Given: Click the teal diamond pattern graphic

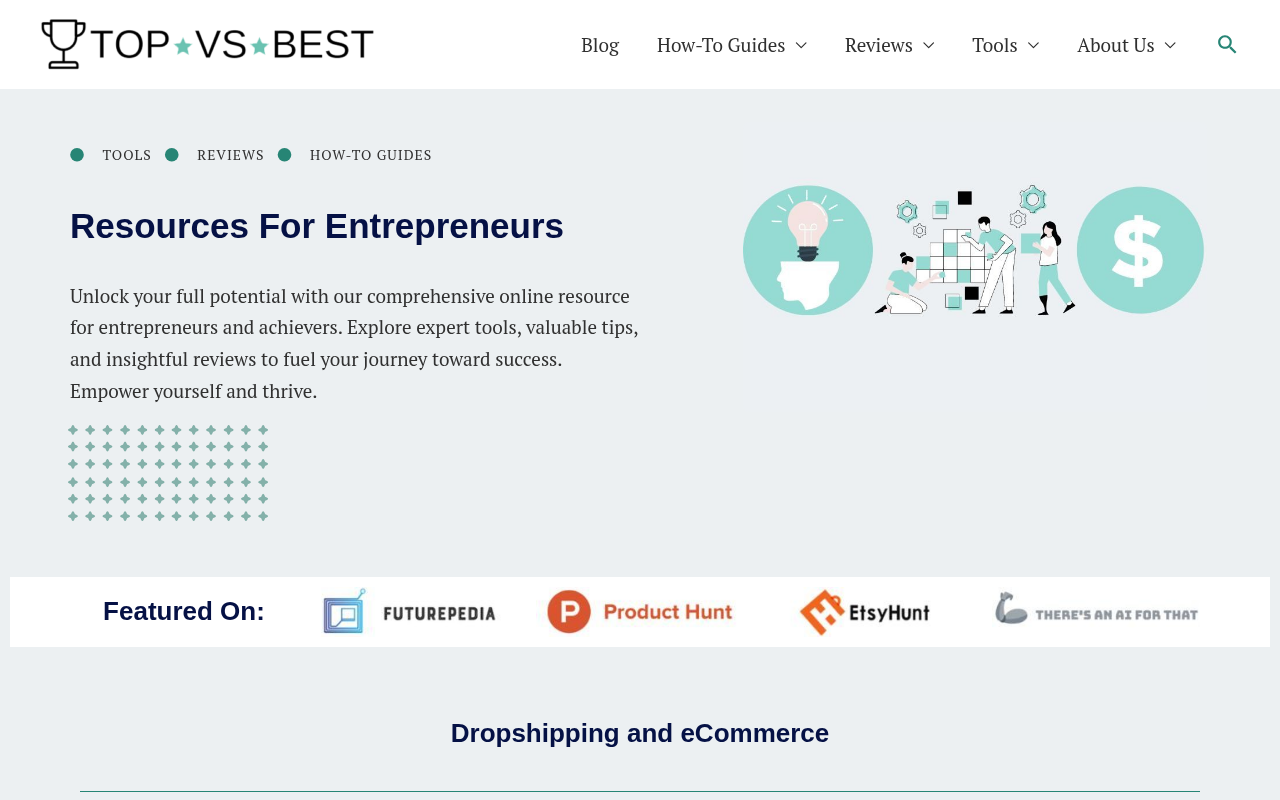Looking at the screenshot, I should click(168, 472).
